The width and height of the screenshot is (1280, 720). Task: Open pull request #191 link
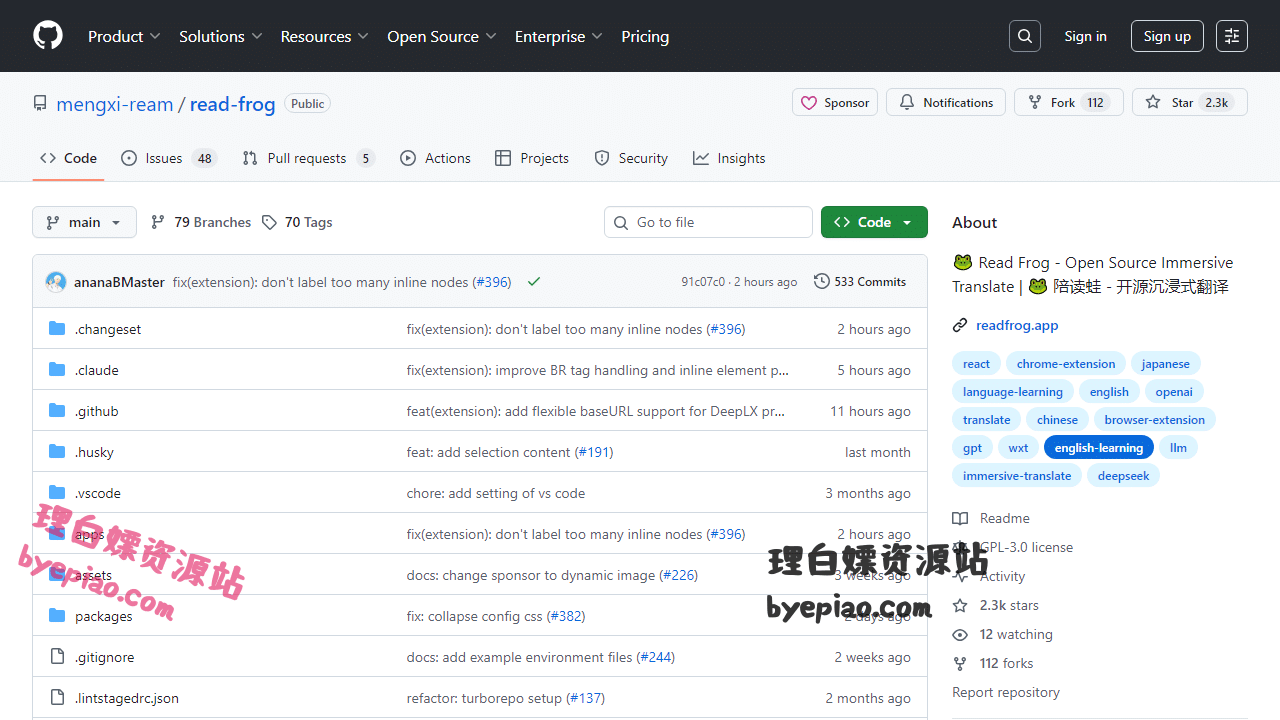tap(594, 452)
